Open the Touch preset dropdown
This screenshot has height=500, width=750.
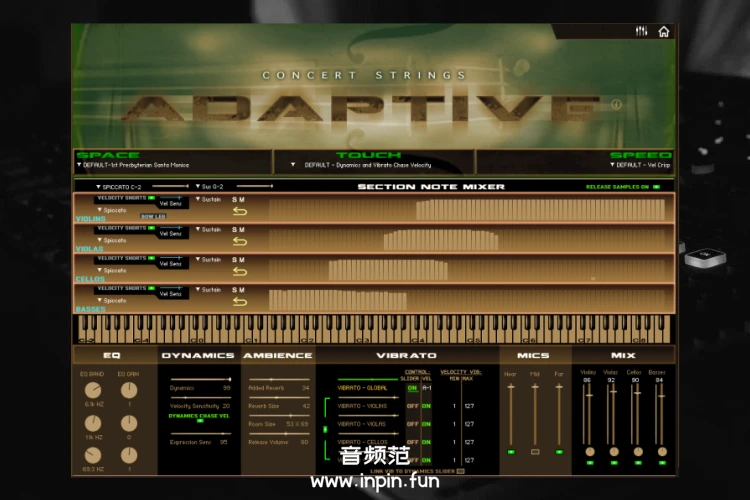coord(361,165)
